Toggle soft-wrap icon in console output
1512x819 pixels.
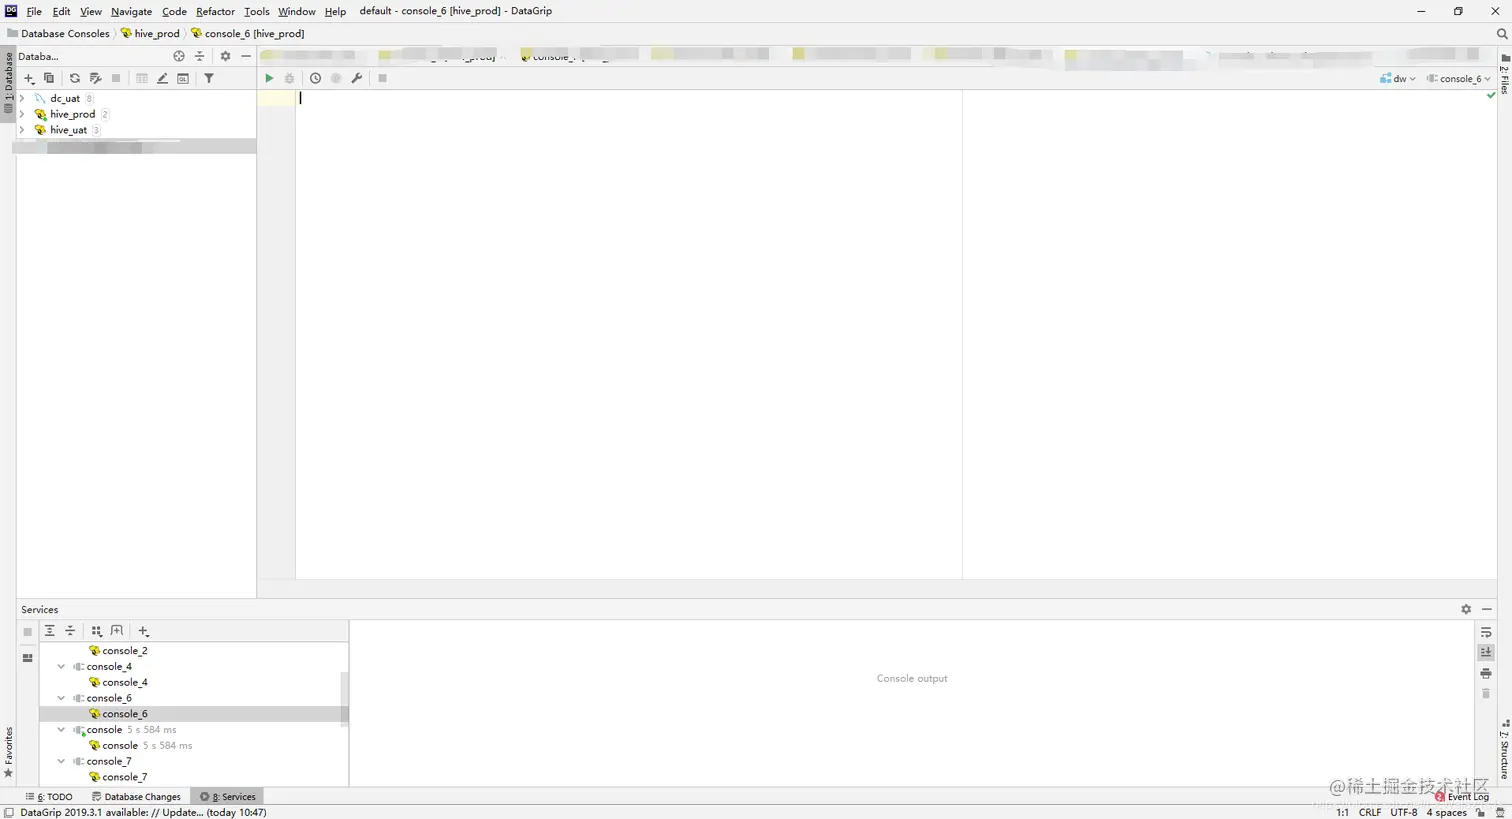point(1486,632)
